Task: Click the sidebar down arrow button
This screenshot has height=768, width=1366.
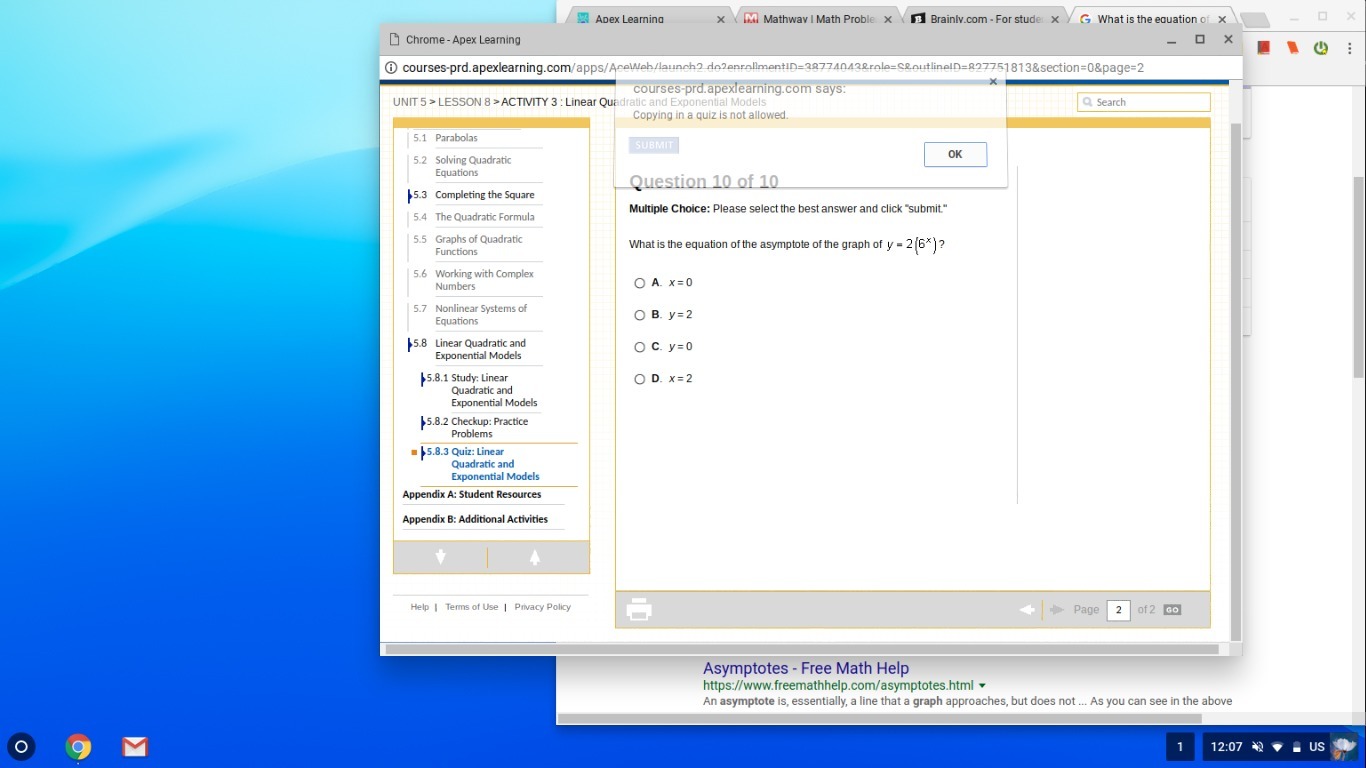Action: coord(441,557)
